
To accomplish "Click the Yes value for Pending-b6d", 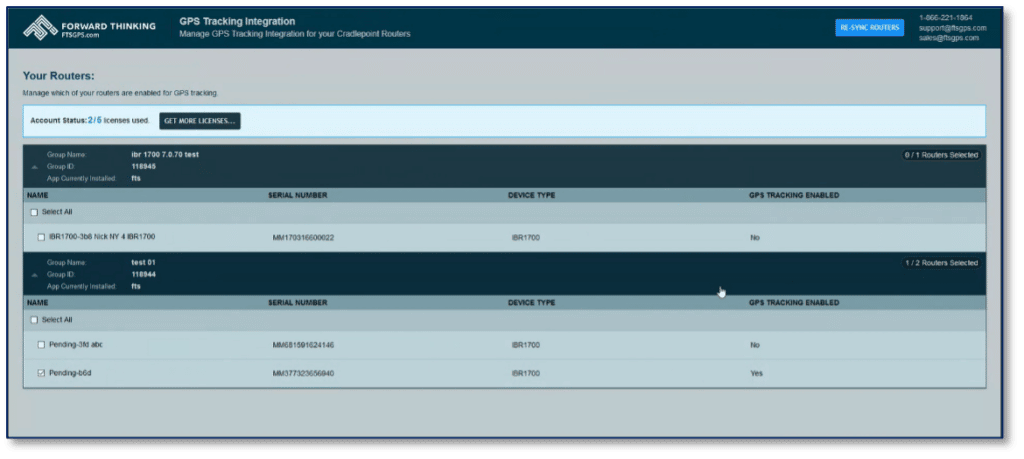I will [x=756, y=373].
